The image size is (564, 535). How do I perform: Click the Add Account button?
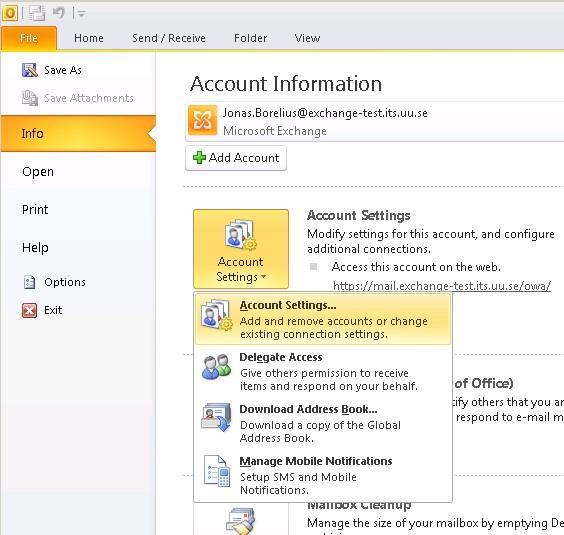point(236,158)
